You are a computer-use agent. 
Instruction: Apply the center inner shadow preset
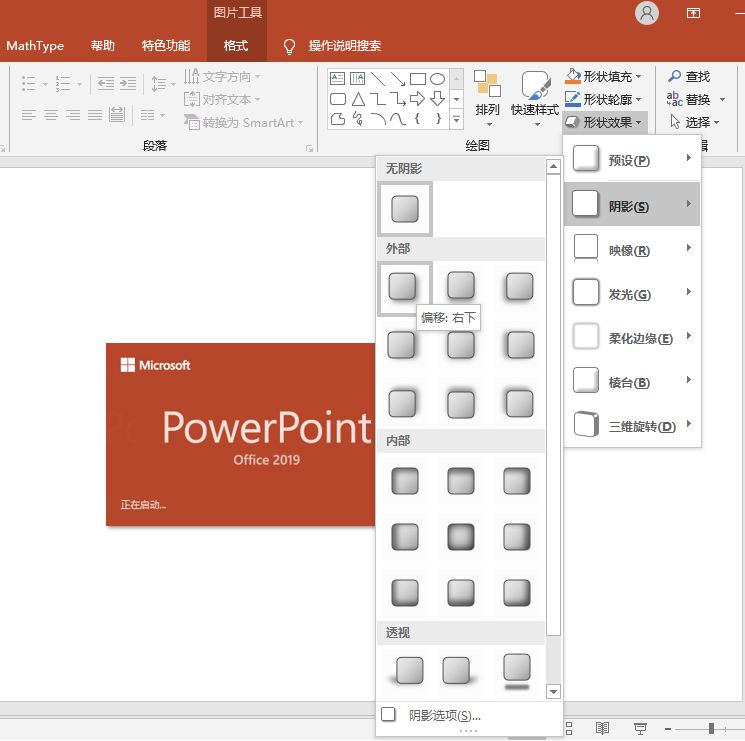(x=461, y=537)
